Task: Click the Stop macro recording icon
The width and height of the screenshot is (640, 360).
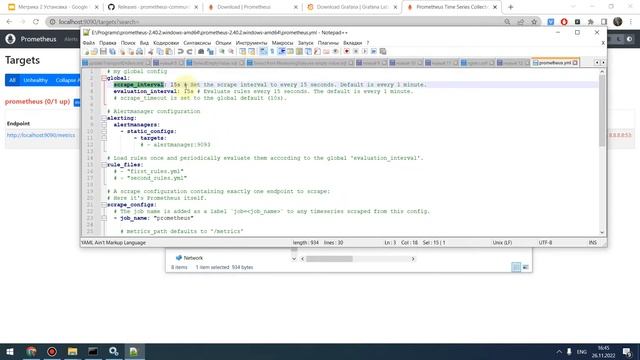Action: click(x=356, y=51)
